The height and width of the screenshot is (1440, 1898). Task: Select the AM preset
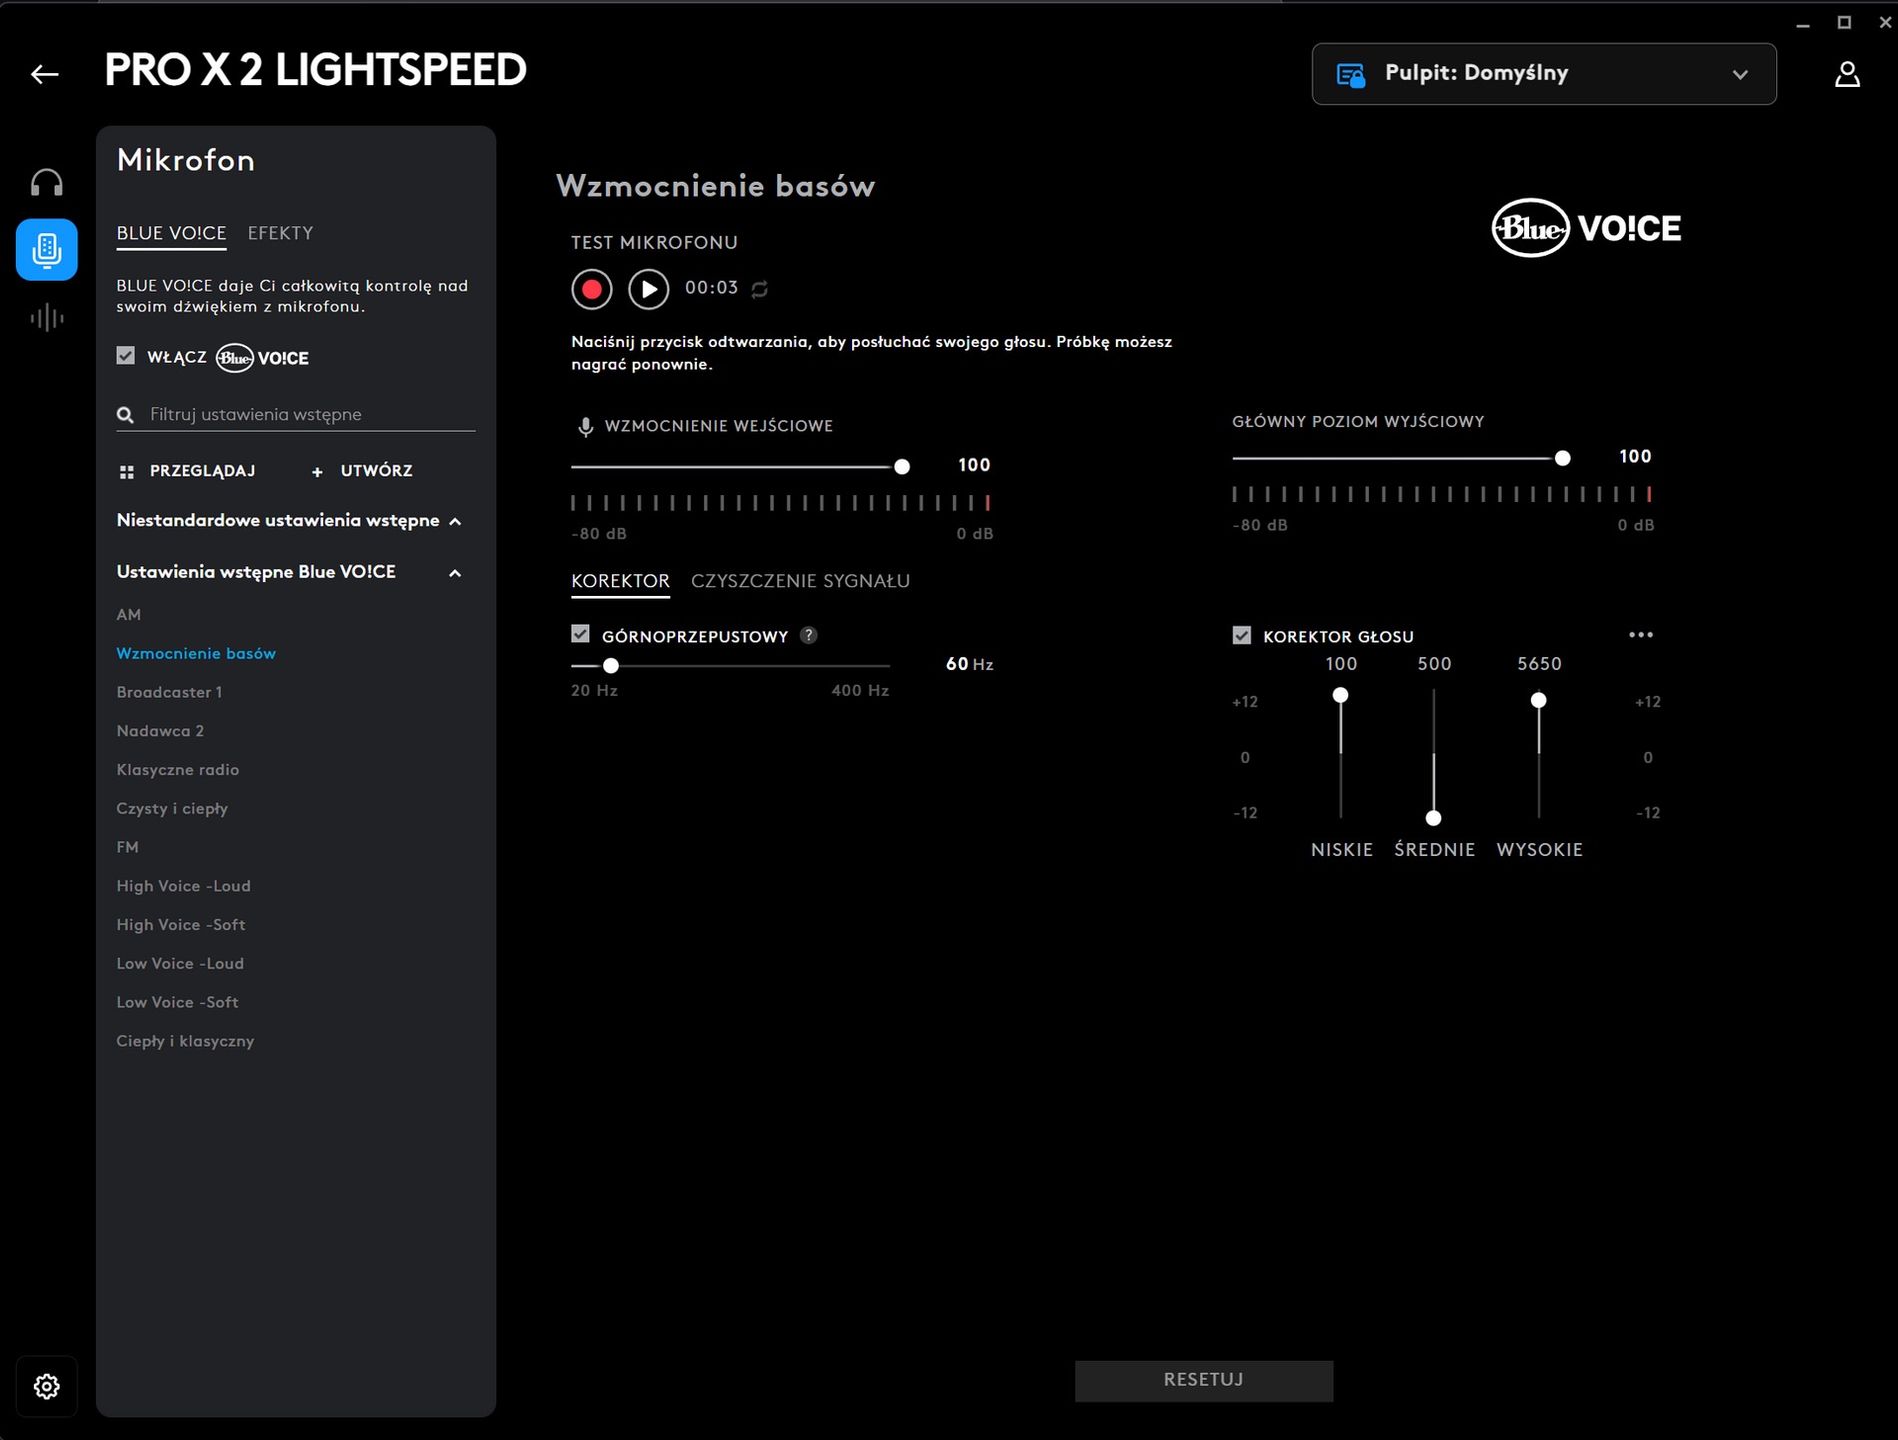tap(129, 615)
